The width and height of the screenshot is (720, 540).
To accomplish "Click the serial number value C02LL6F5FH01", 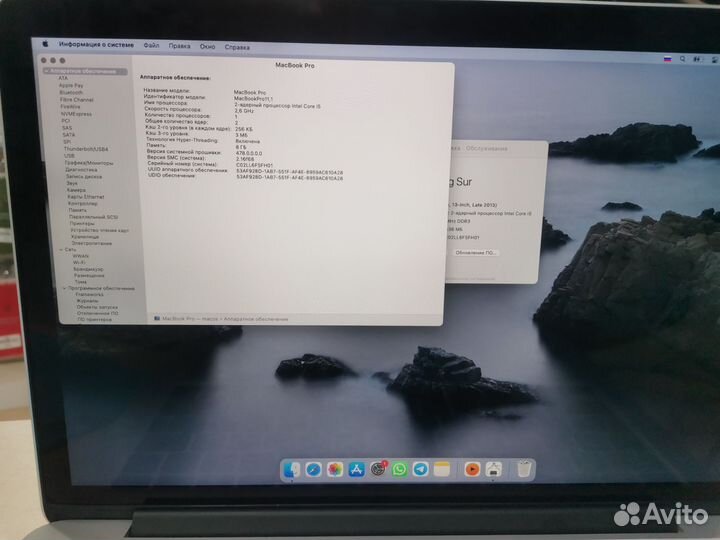I will (x=254, y=165).
